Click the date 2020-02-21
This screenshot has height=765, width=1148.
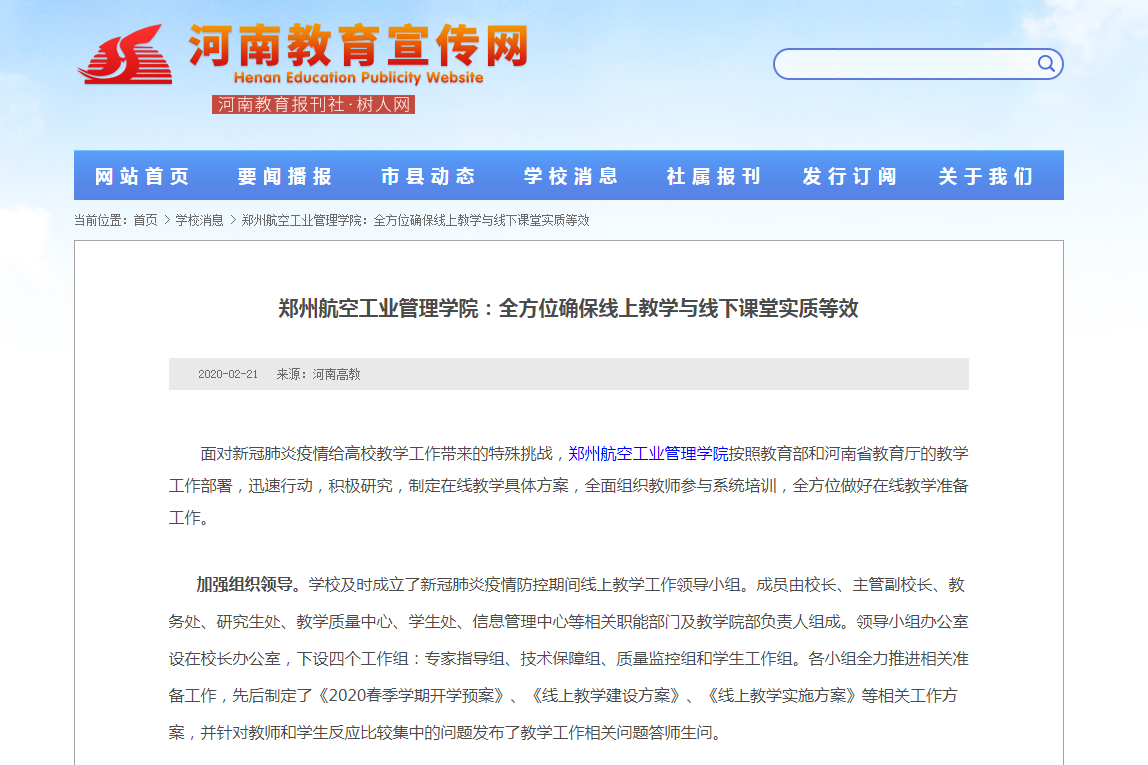tap(228, 374)
